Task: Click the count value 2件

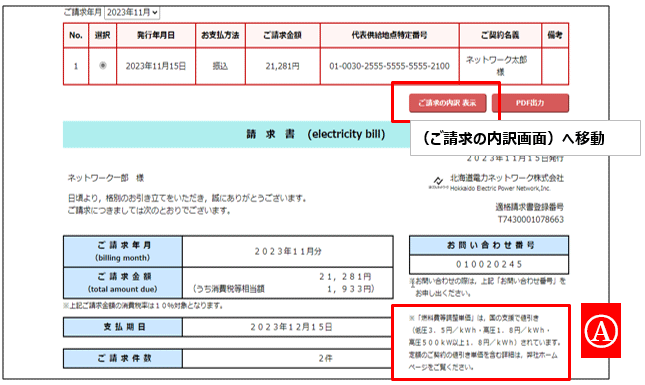Action: pos(325,358)
